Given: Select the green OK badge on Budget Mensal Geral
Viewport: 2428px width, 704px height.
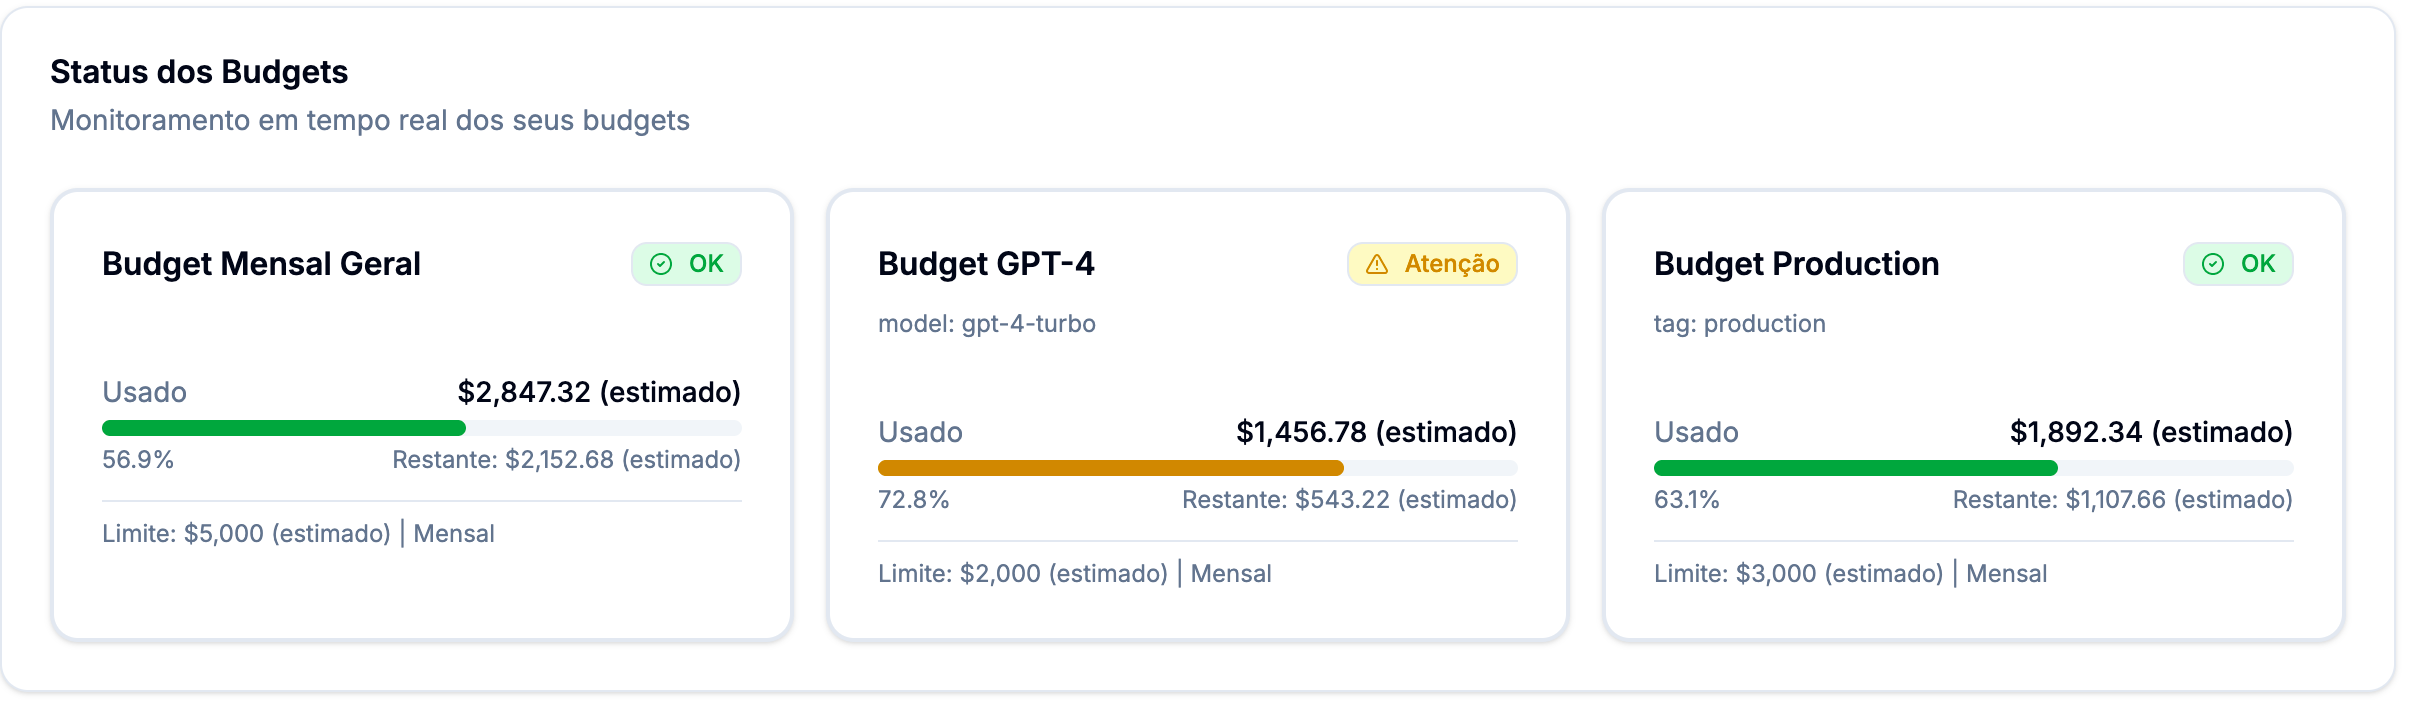Looking at the screenshot, I should pos(687,264).
